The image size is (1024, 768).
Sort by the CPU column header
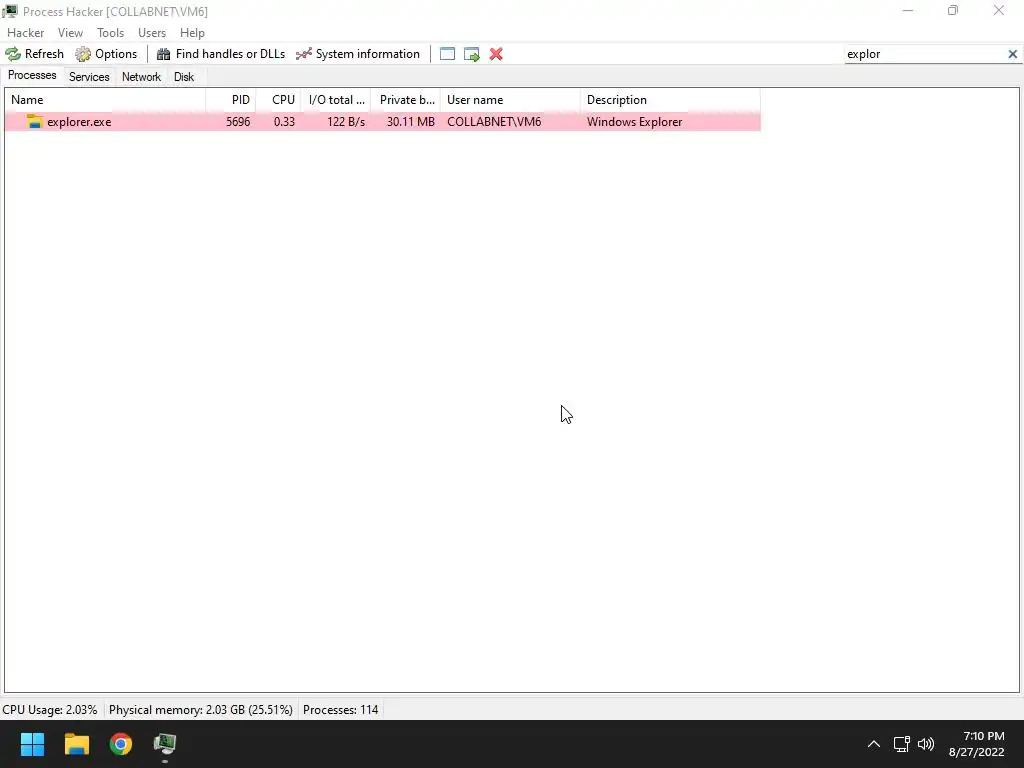278,100
